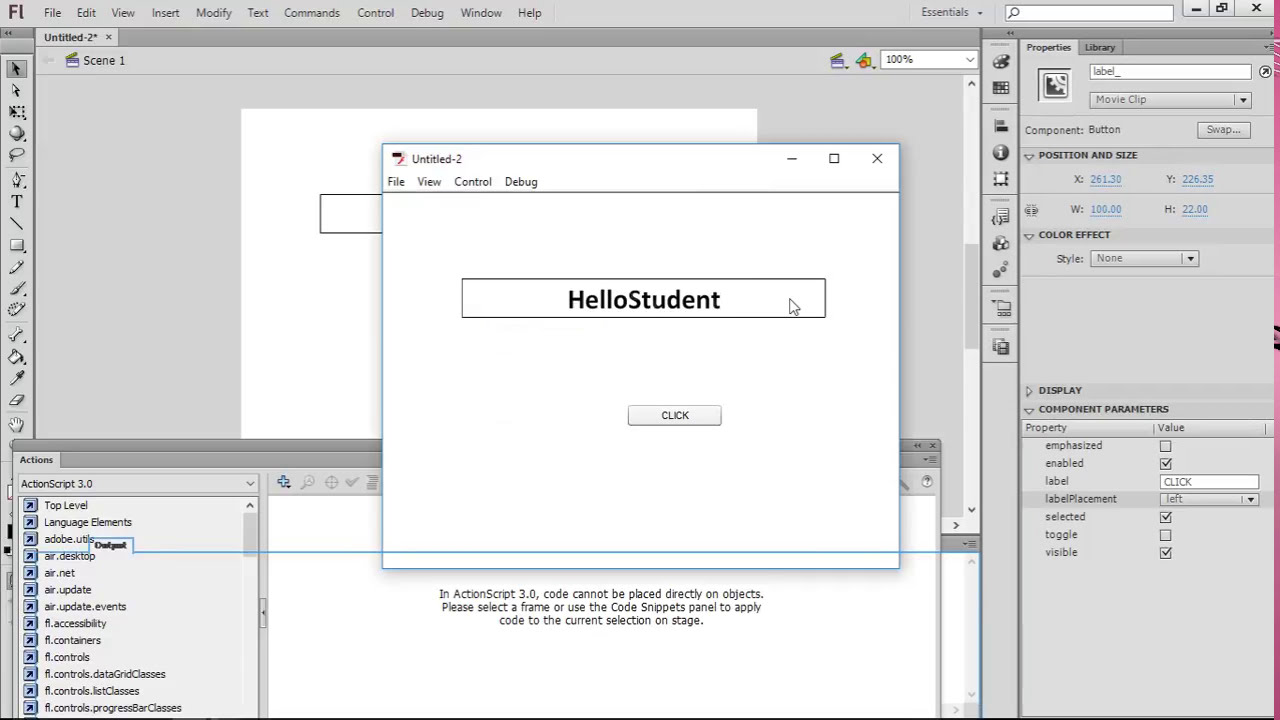This screenshot has height=720, width=1280.
Task: Select the Paint Bucket tool
Action: coord(16,357)
